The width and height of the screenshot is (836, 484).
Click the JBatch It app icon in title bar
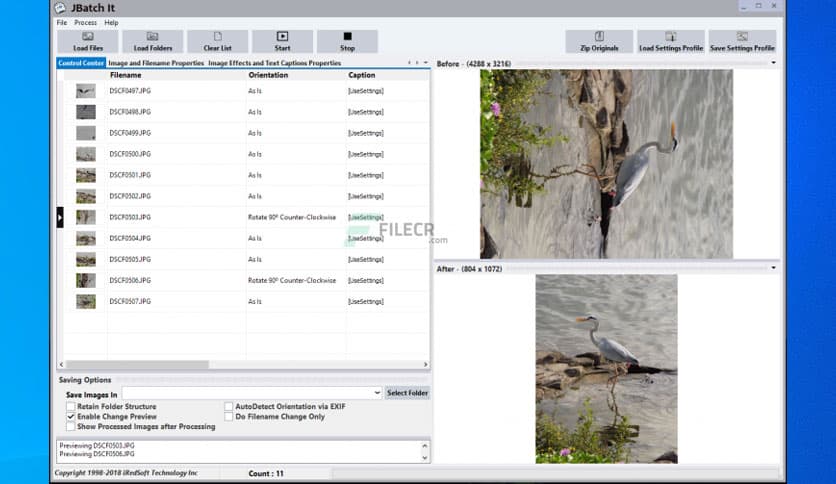click(60, 8)
